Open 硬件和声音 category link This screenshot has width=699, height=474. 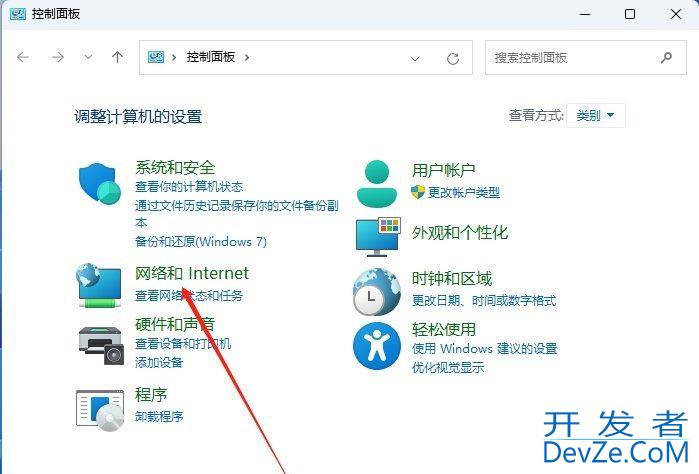[175, 324]
